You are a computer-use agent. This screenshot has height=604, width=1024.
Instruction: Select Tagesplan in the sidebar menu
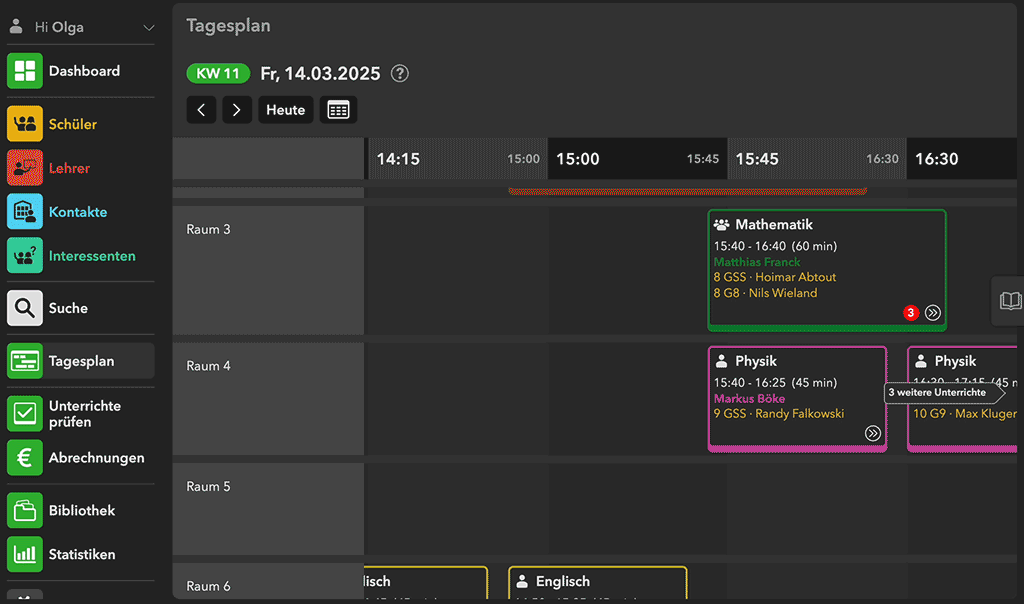click(x=81, y=361)
